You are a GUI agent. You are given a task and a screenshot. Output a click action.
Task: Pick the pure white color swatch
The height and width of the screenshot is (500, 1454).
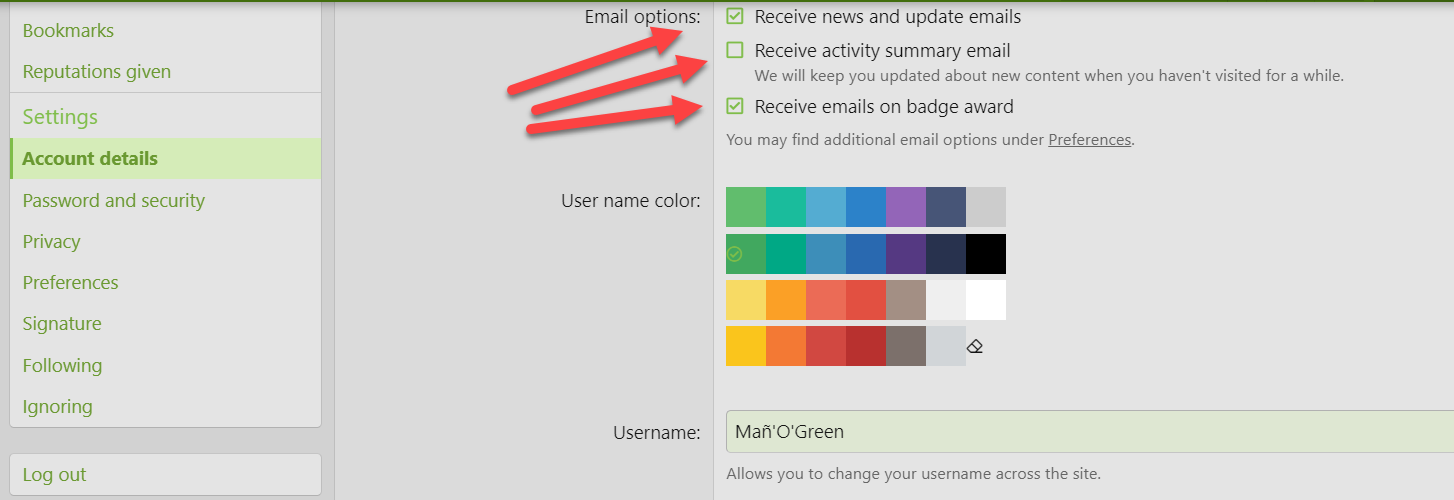[985, 300]
